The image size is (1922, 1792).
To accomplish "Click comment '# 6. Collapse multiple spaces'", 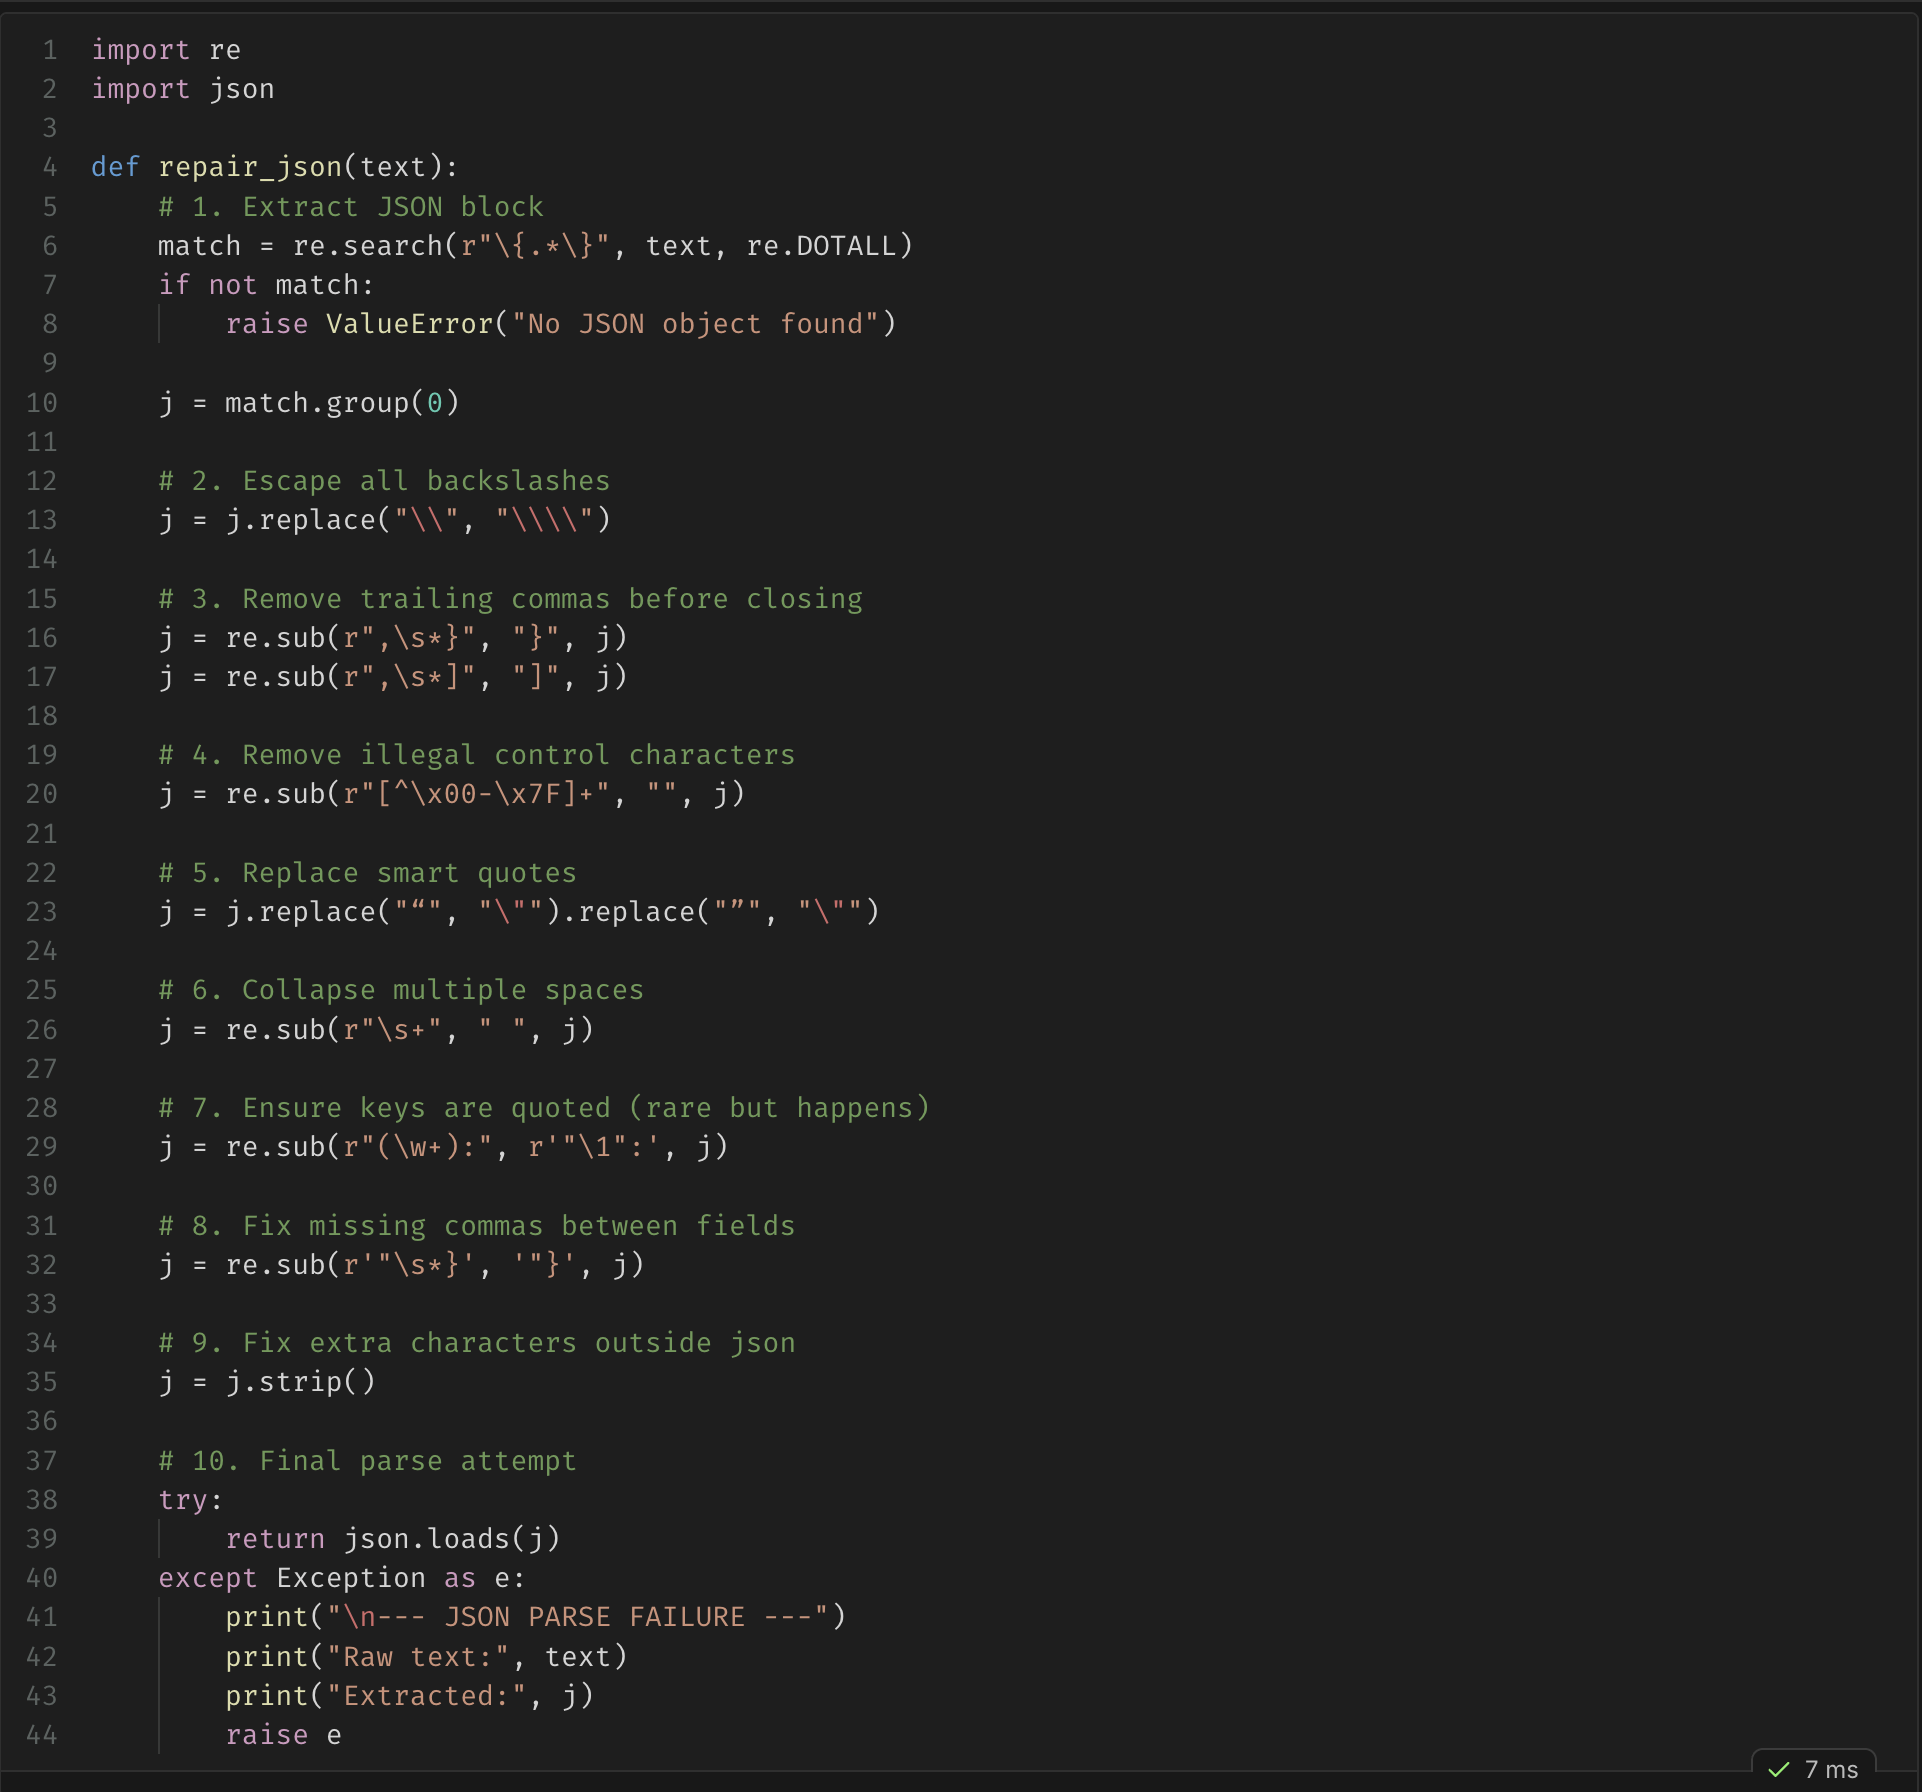I will point(401,990).
